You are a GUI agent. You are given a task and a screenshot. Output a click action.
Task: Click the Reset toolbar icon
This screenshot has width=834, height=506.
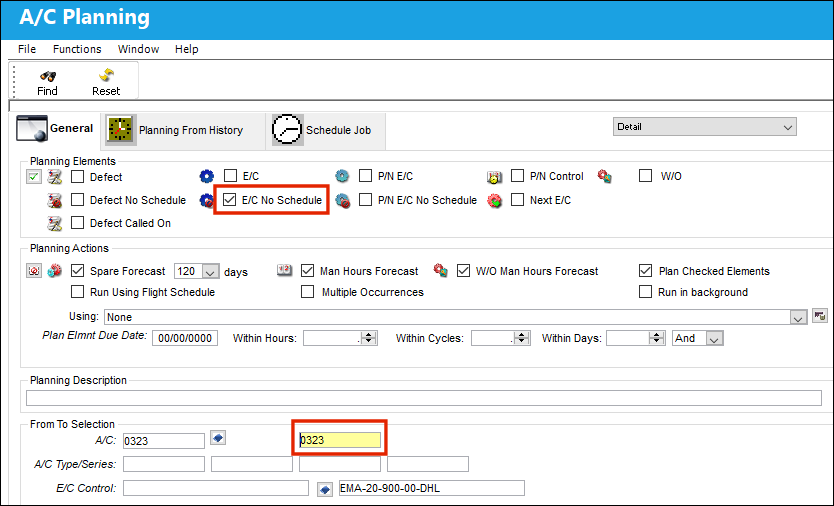coord(107,75)
